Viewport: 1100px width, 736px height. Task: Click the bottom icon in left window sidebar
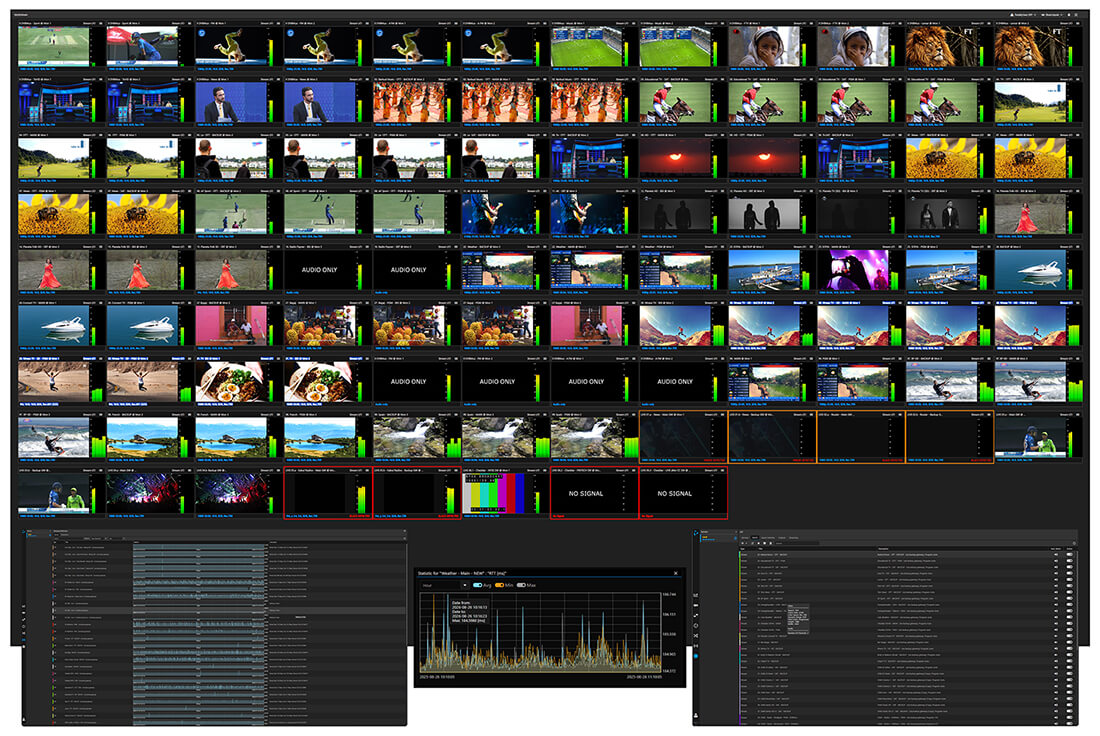point(24,719)
